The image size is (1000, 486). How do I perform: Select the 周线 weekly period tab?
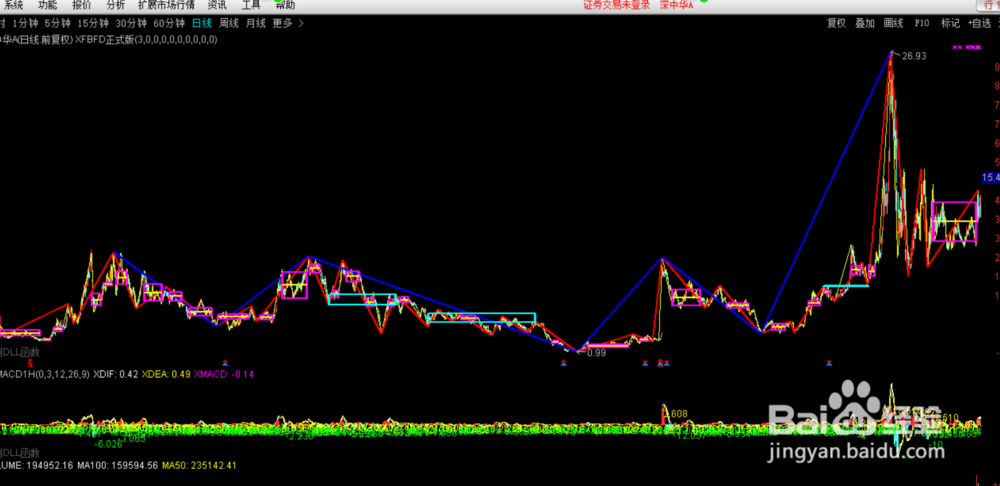(229, 24)
